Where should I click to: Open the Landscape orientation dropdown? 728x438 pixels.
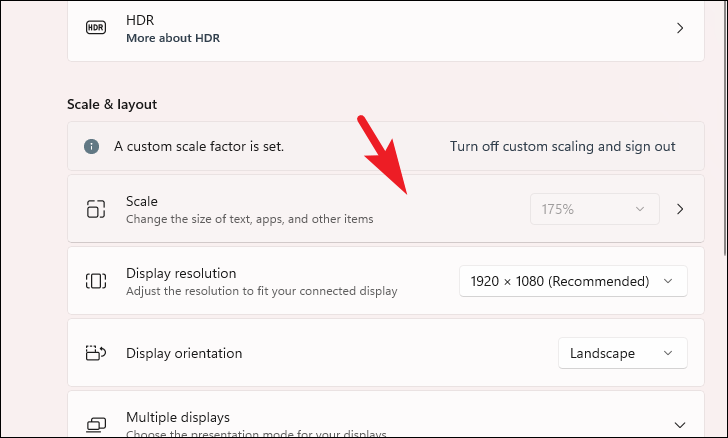point(622,353)
